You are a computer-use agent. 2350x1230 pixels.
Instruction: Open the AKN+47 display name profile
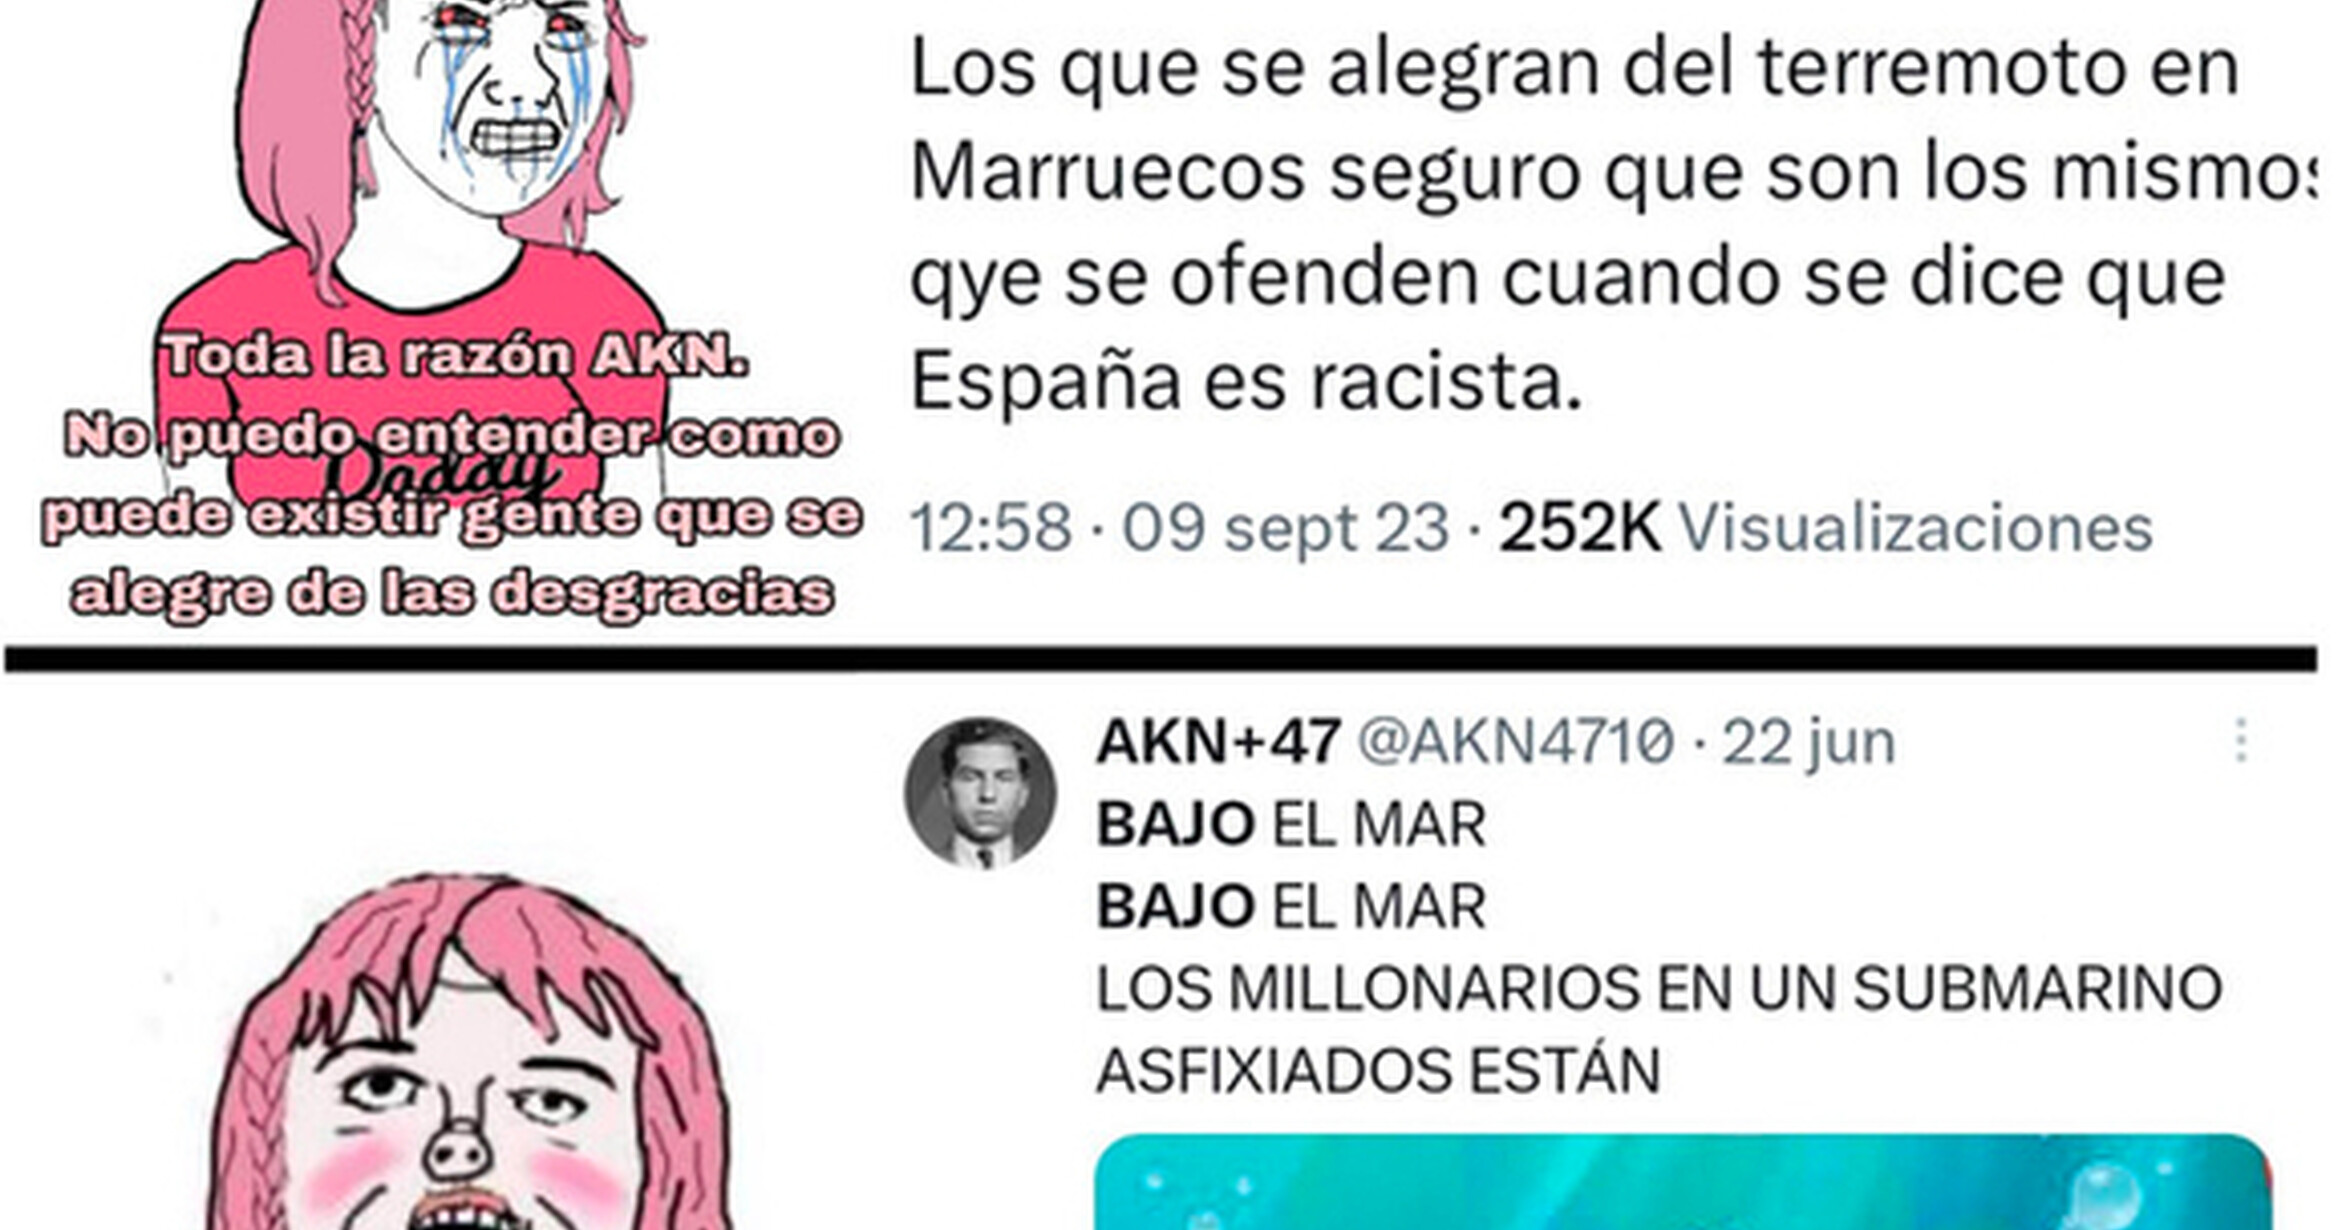[1218, 742]
